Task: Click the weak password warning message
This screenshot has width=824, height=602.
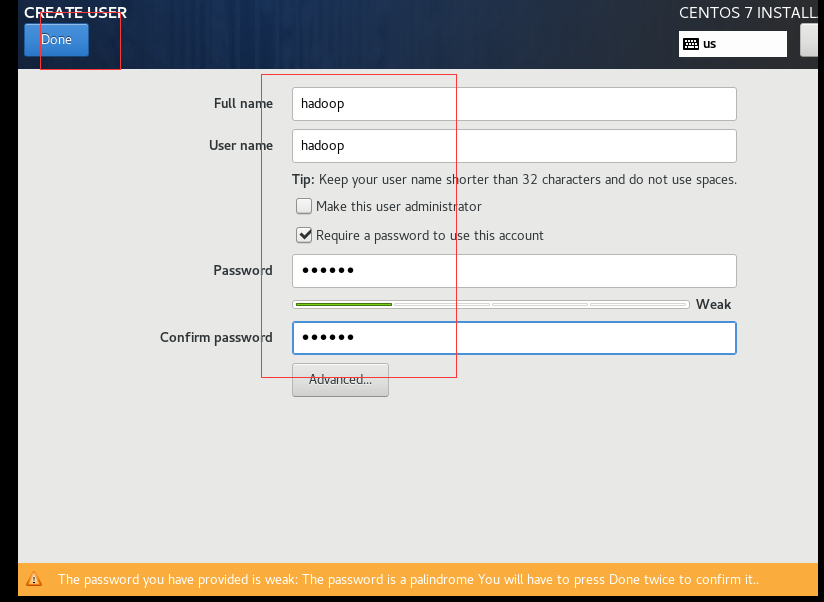Action: (x=408, y=579)
